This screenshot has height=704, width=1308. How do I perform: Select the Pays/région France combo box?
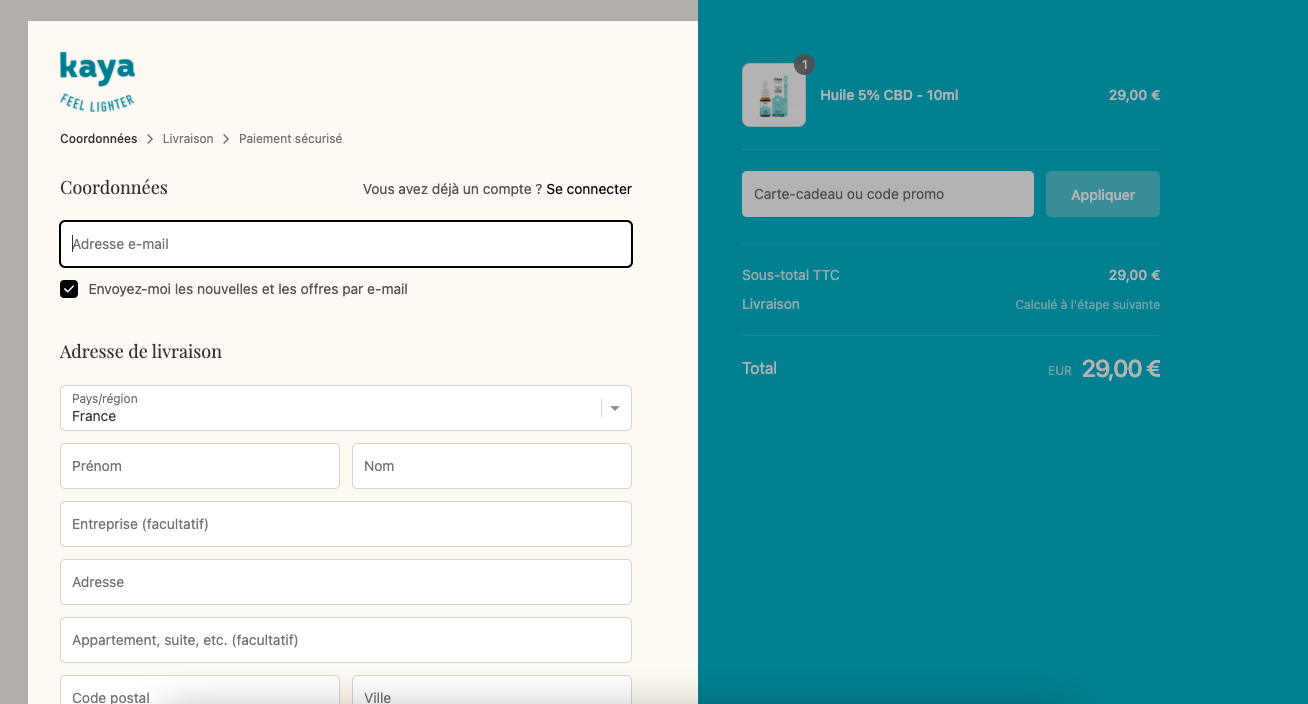tap(346, 408)
